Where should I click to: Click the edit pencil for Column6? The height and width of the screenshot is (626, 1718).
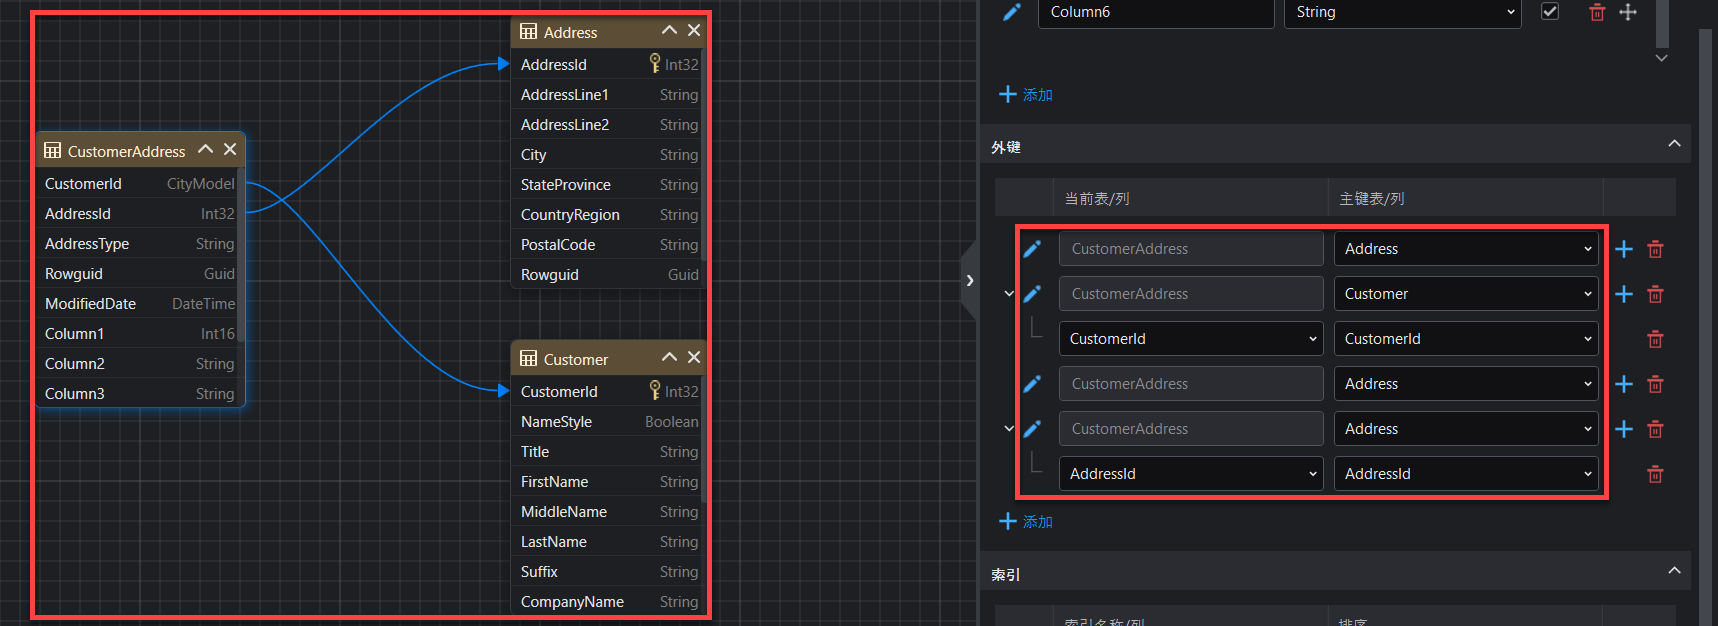pyautogui.click(x=1012, y=12)
